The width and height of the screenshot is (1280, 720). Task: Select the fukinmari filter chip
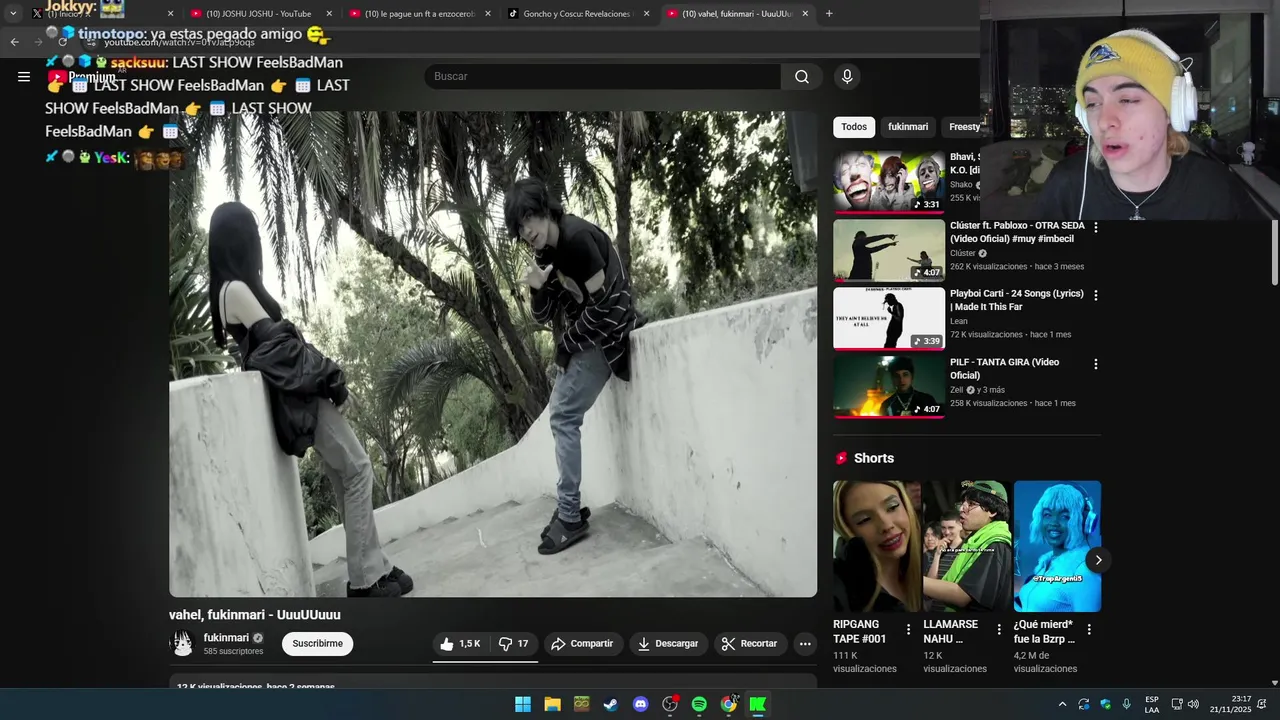(908, 127)
